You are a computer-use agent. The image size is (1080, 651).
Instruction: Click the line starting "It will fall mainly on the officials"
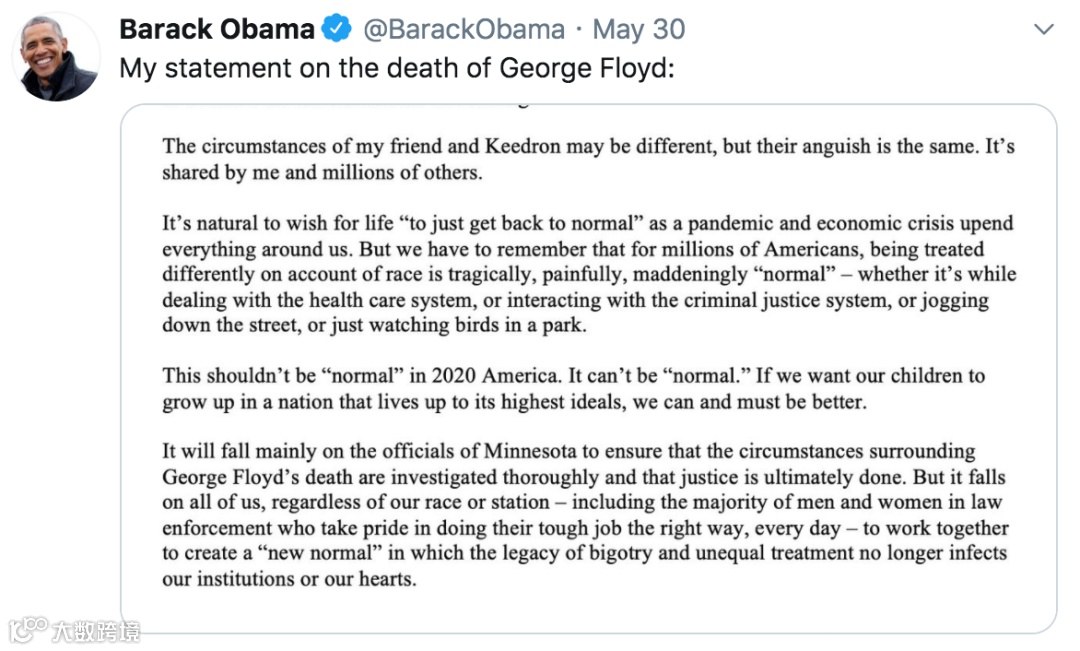point(568,452)
